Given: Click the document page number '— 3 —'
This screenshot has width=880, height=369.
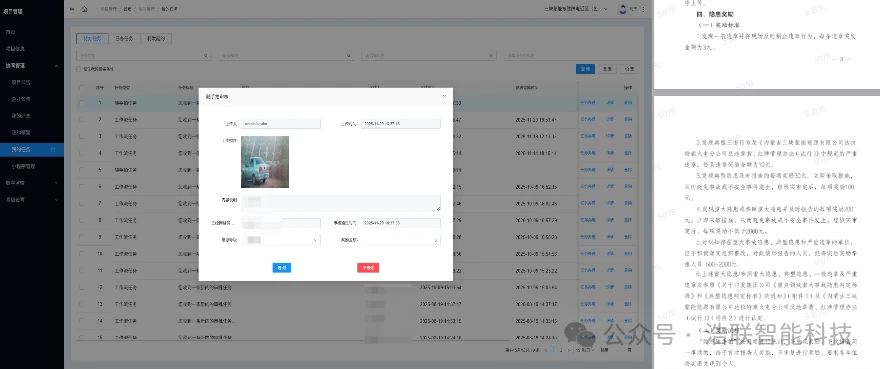Looking at the screenshot, I should click(x=841, y=59).
